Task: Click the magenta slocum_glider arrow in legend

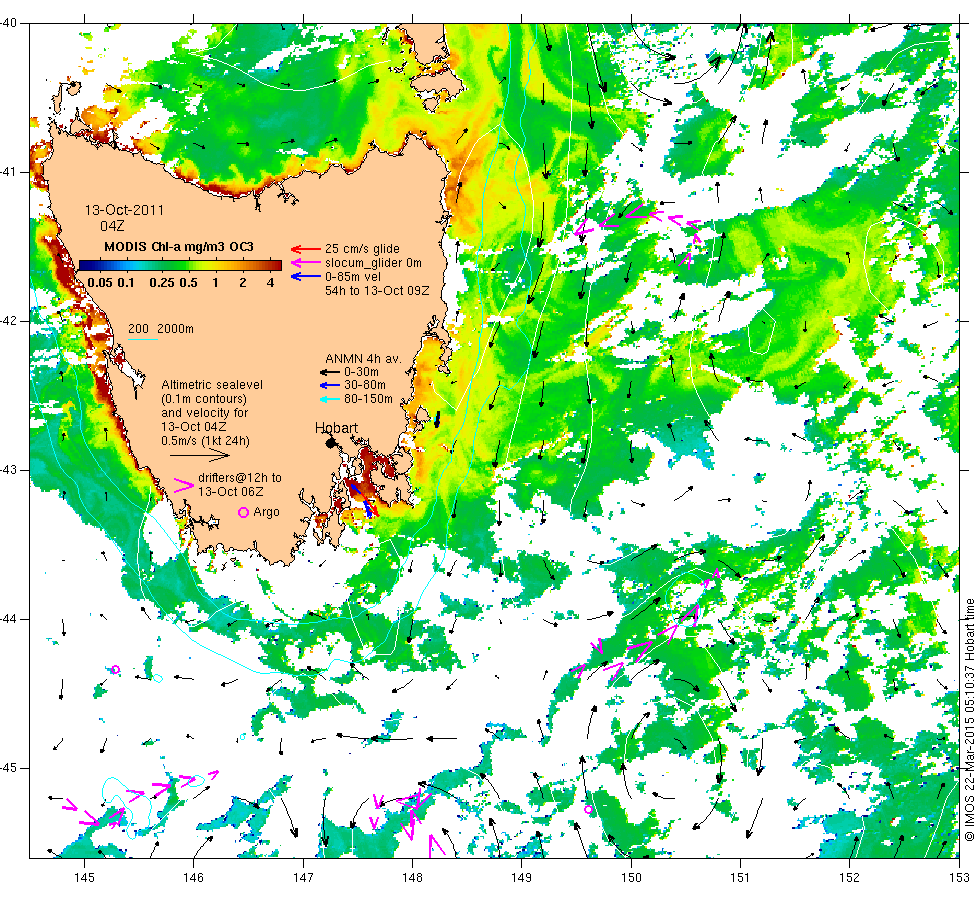Action: (306, 263)
